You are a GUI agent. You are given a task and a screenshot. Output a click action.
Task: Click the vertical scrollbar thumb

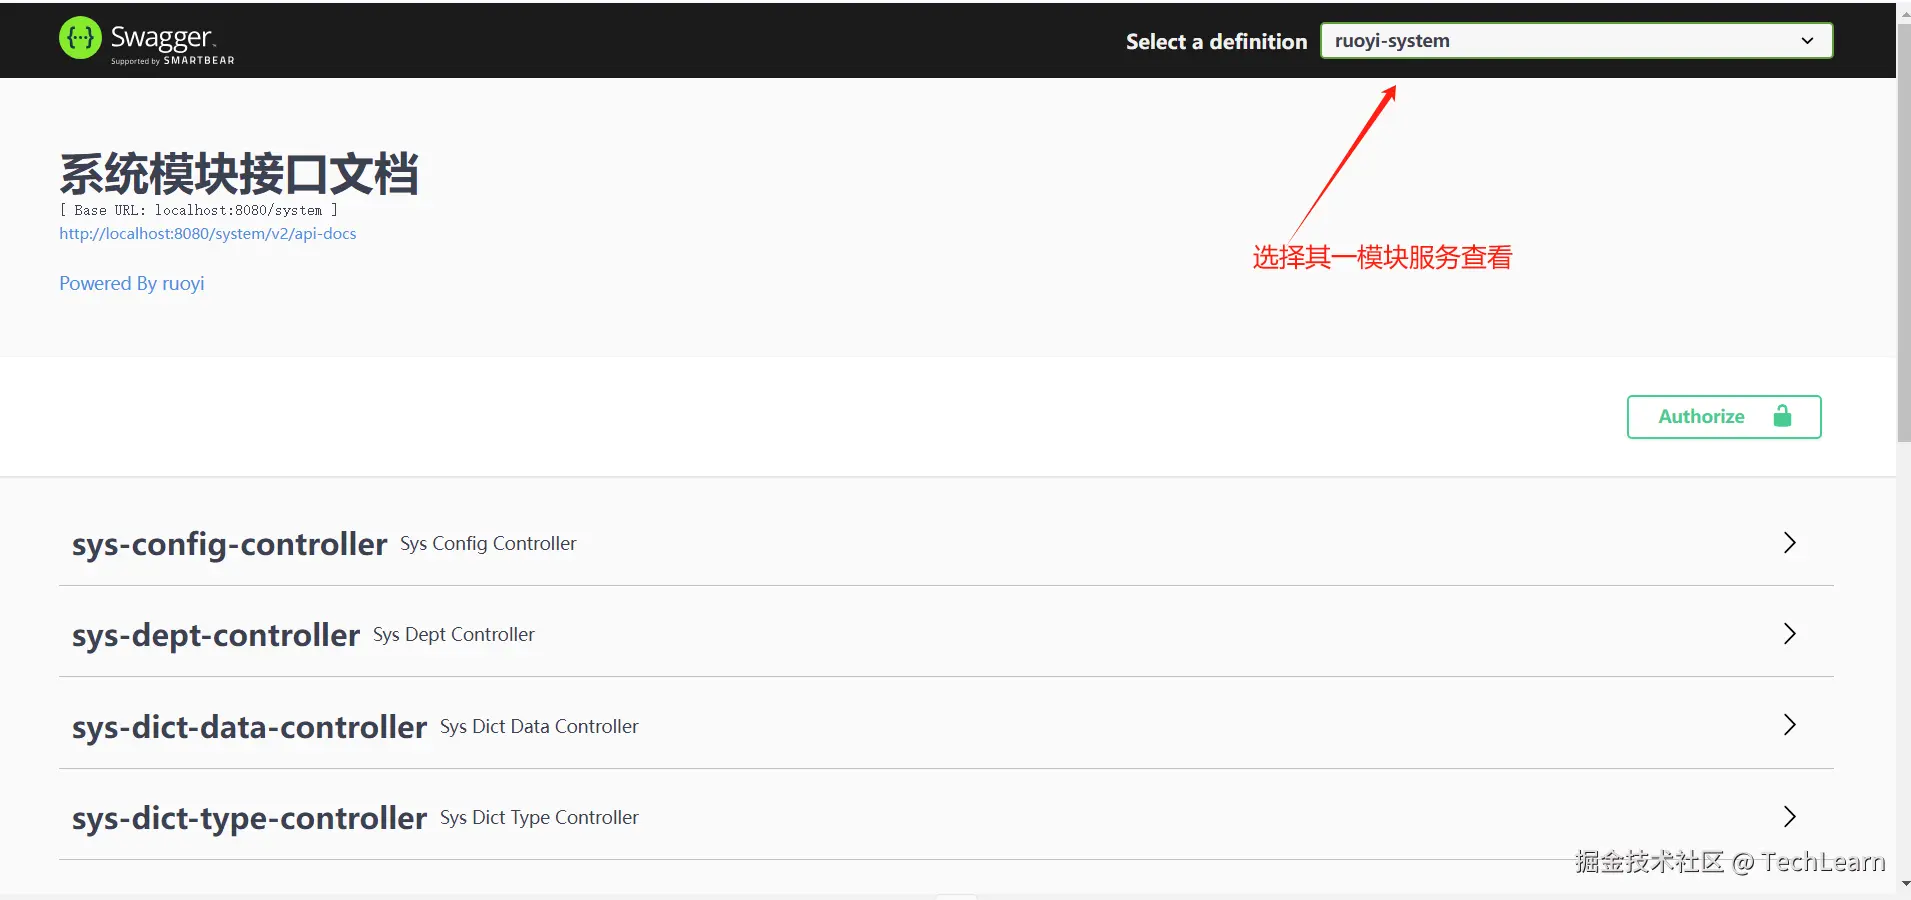coord(1903,233)
